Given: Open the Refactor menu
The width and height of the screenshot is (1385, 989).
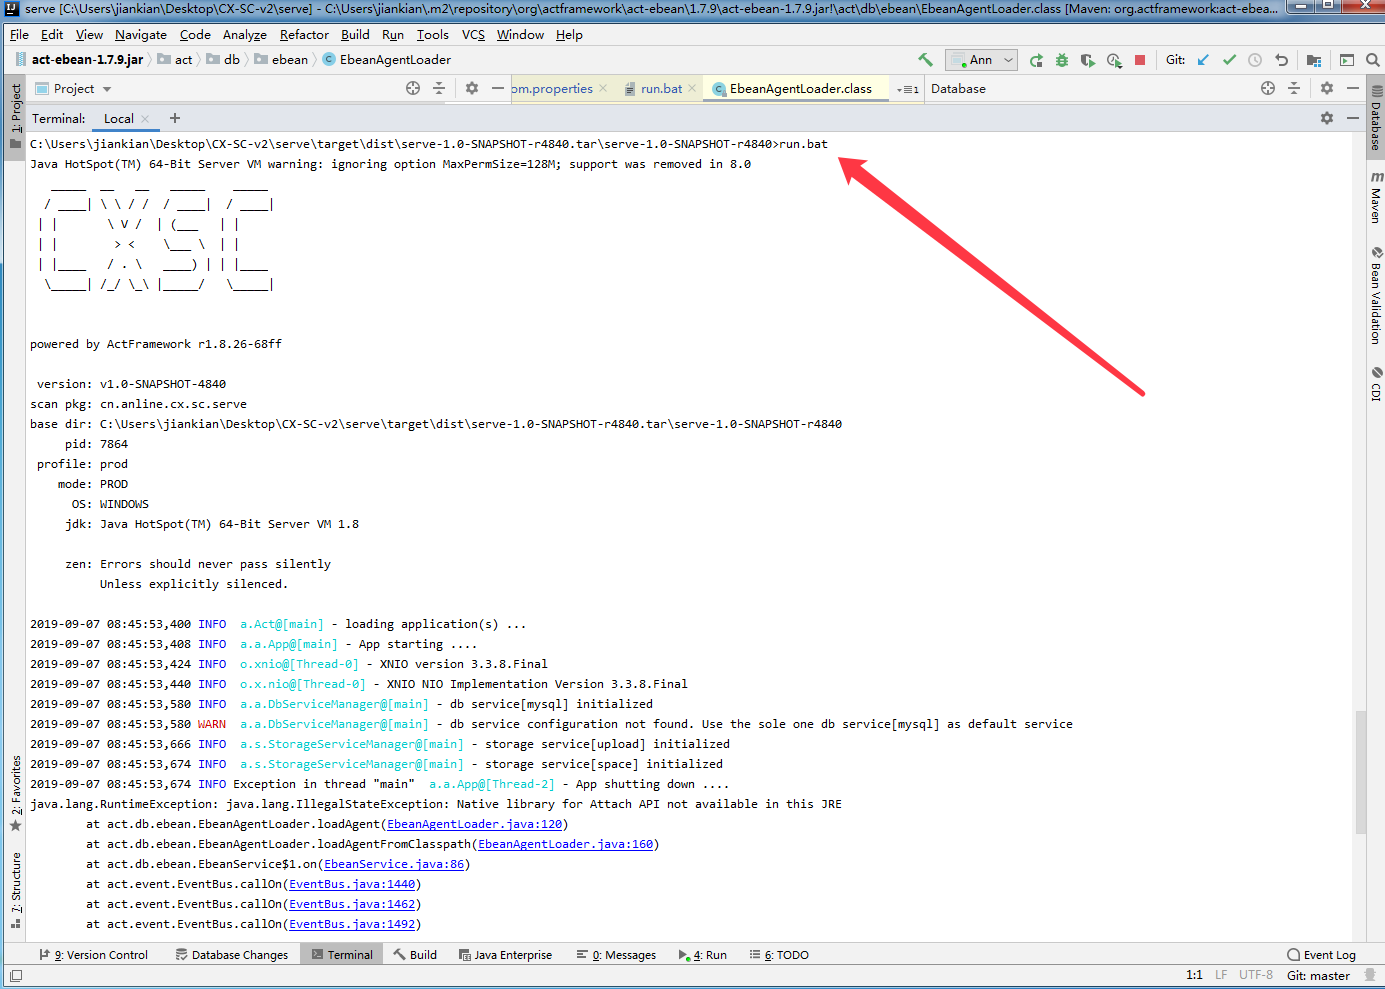Looking at the screenshot, I should pos(303,34).
